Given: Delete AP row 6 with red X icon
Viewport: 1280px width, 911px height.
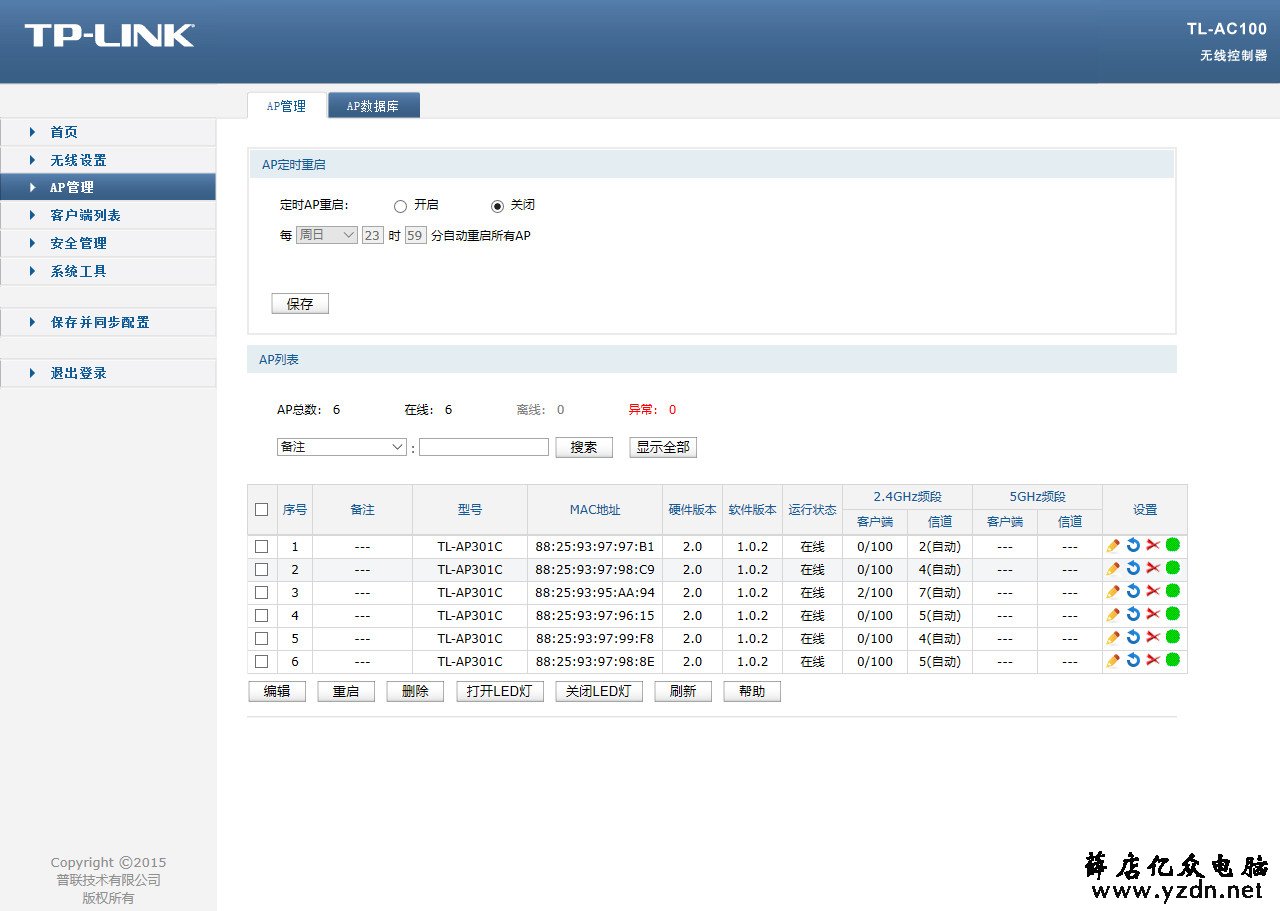Looking at the screenshot, I should coord(1153,660).
